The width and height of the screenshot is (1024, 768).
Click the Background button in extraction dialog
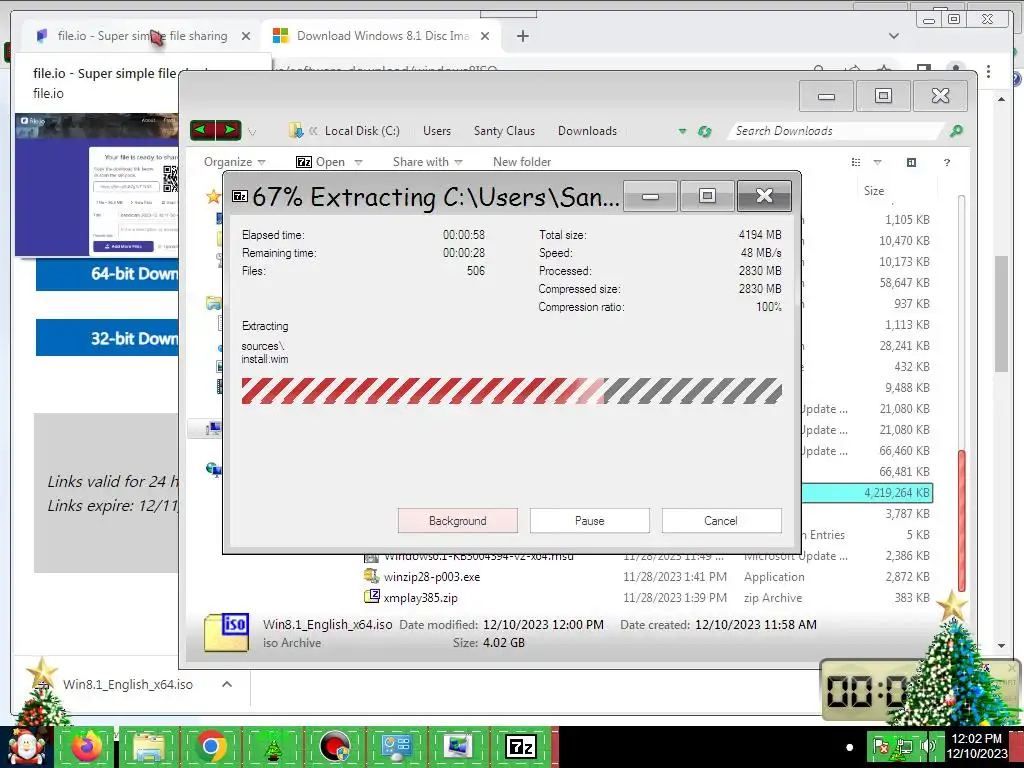click(x=457, y=520)
